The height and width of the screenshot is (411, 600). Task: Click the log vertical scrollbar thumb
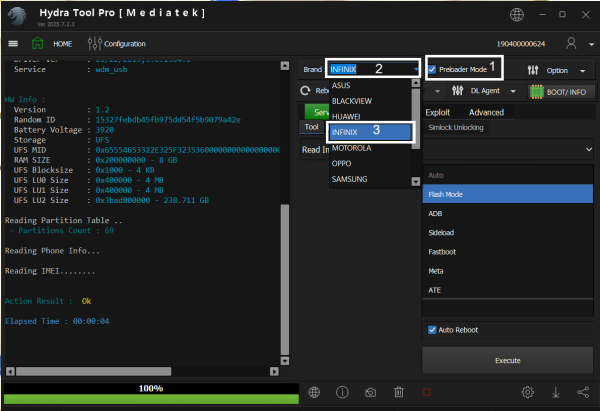(x=285, y=279)
